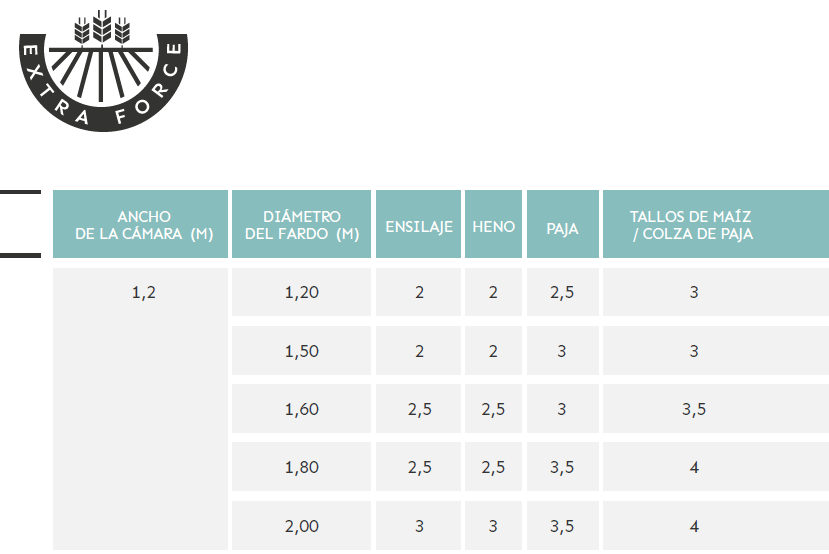The height and width of the screenshot is (554, 829).
Task: Click Paja value 3 in 1,50 row
Action: click(x=563, y=350)
